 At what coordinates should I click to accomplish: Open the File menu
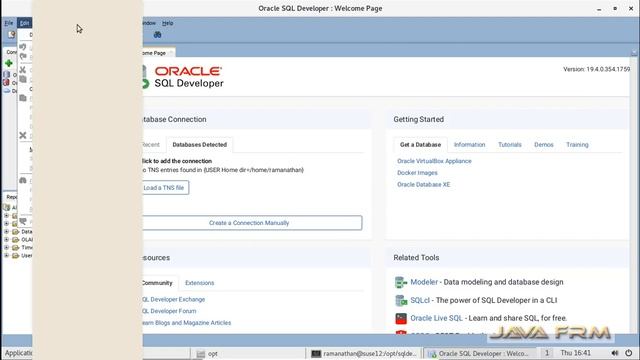pyautogui.click(x=9, y=23)
